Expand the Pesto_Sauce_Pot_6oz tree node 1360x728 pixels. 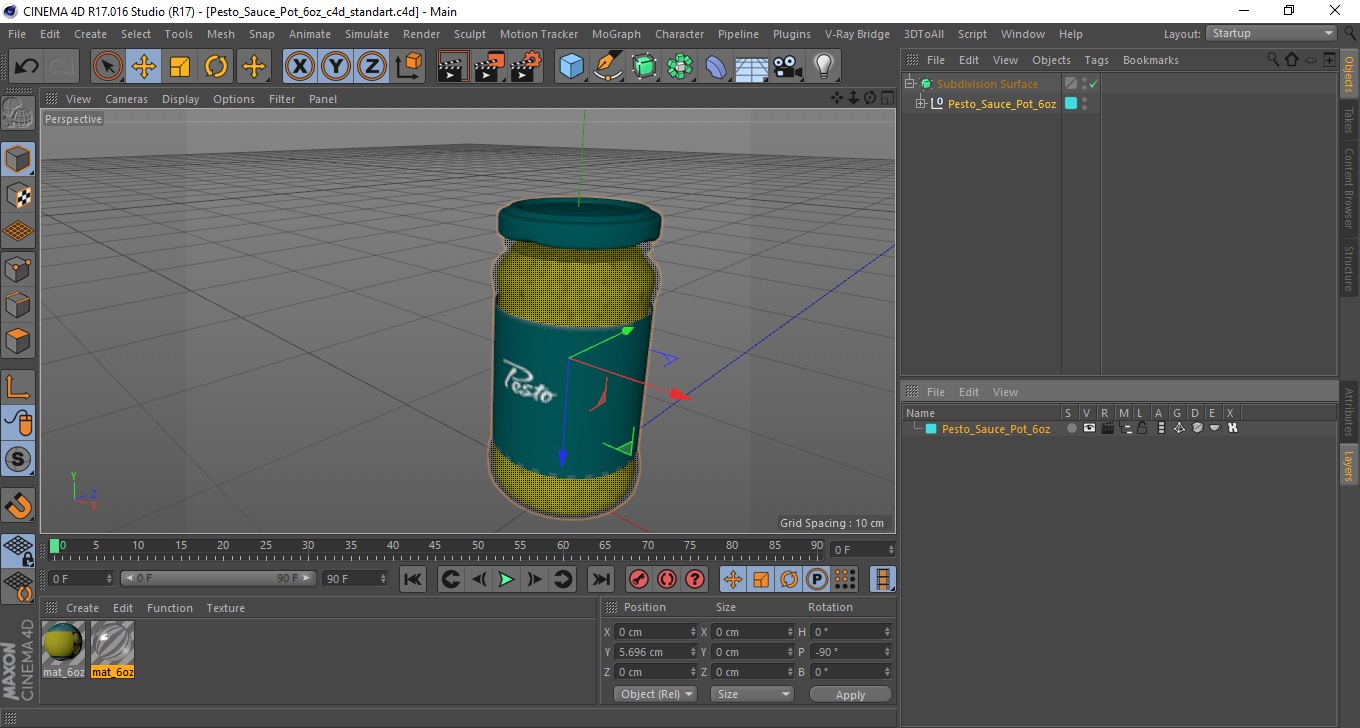[921, 103]
